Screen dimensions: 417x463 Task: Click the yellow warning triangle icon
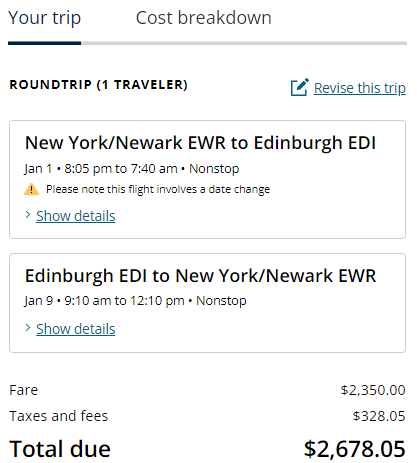[x=31, y=189]
